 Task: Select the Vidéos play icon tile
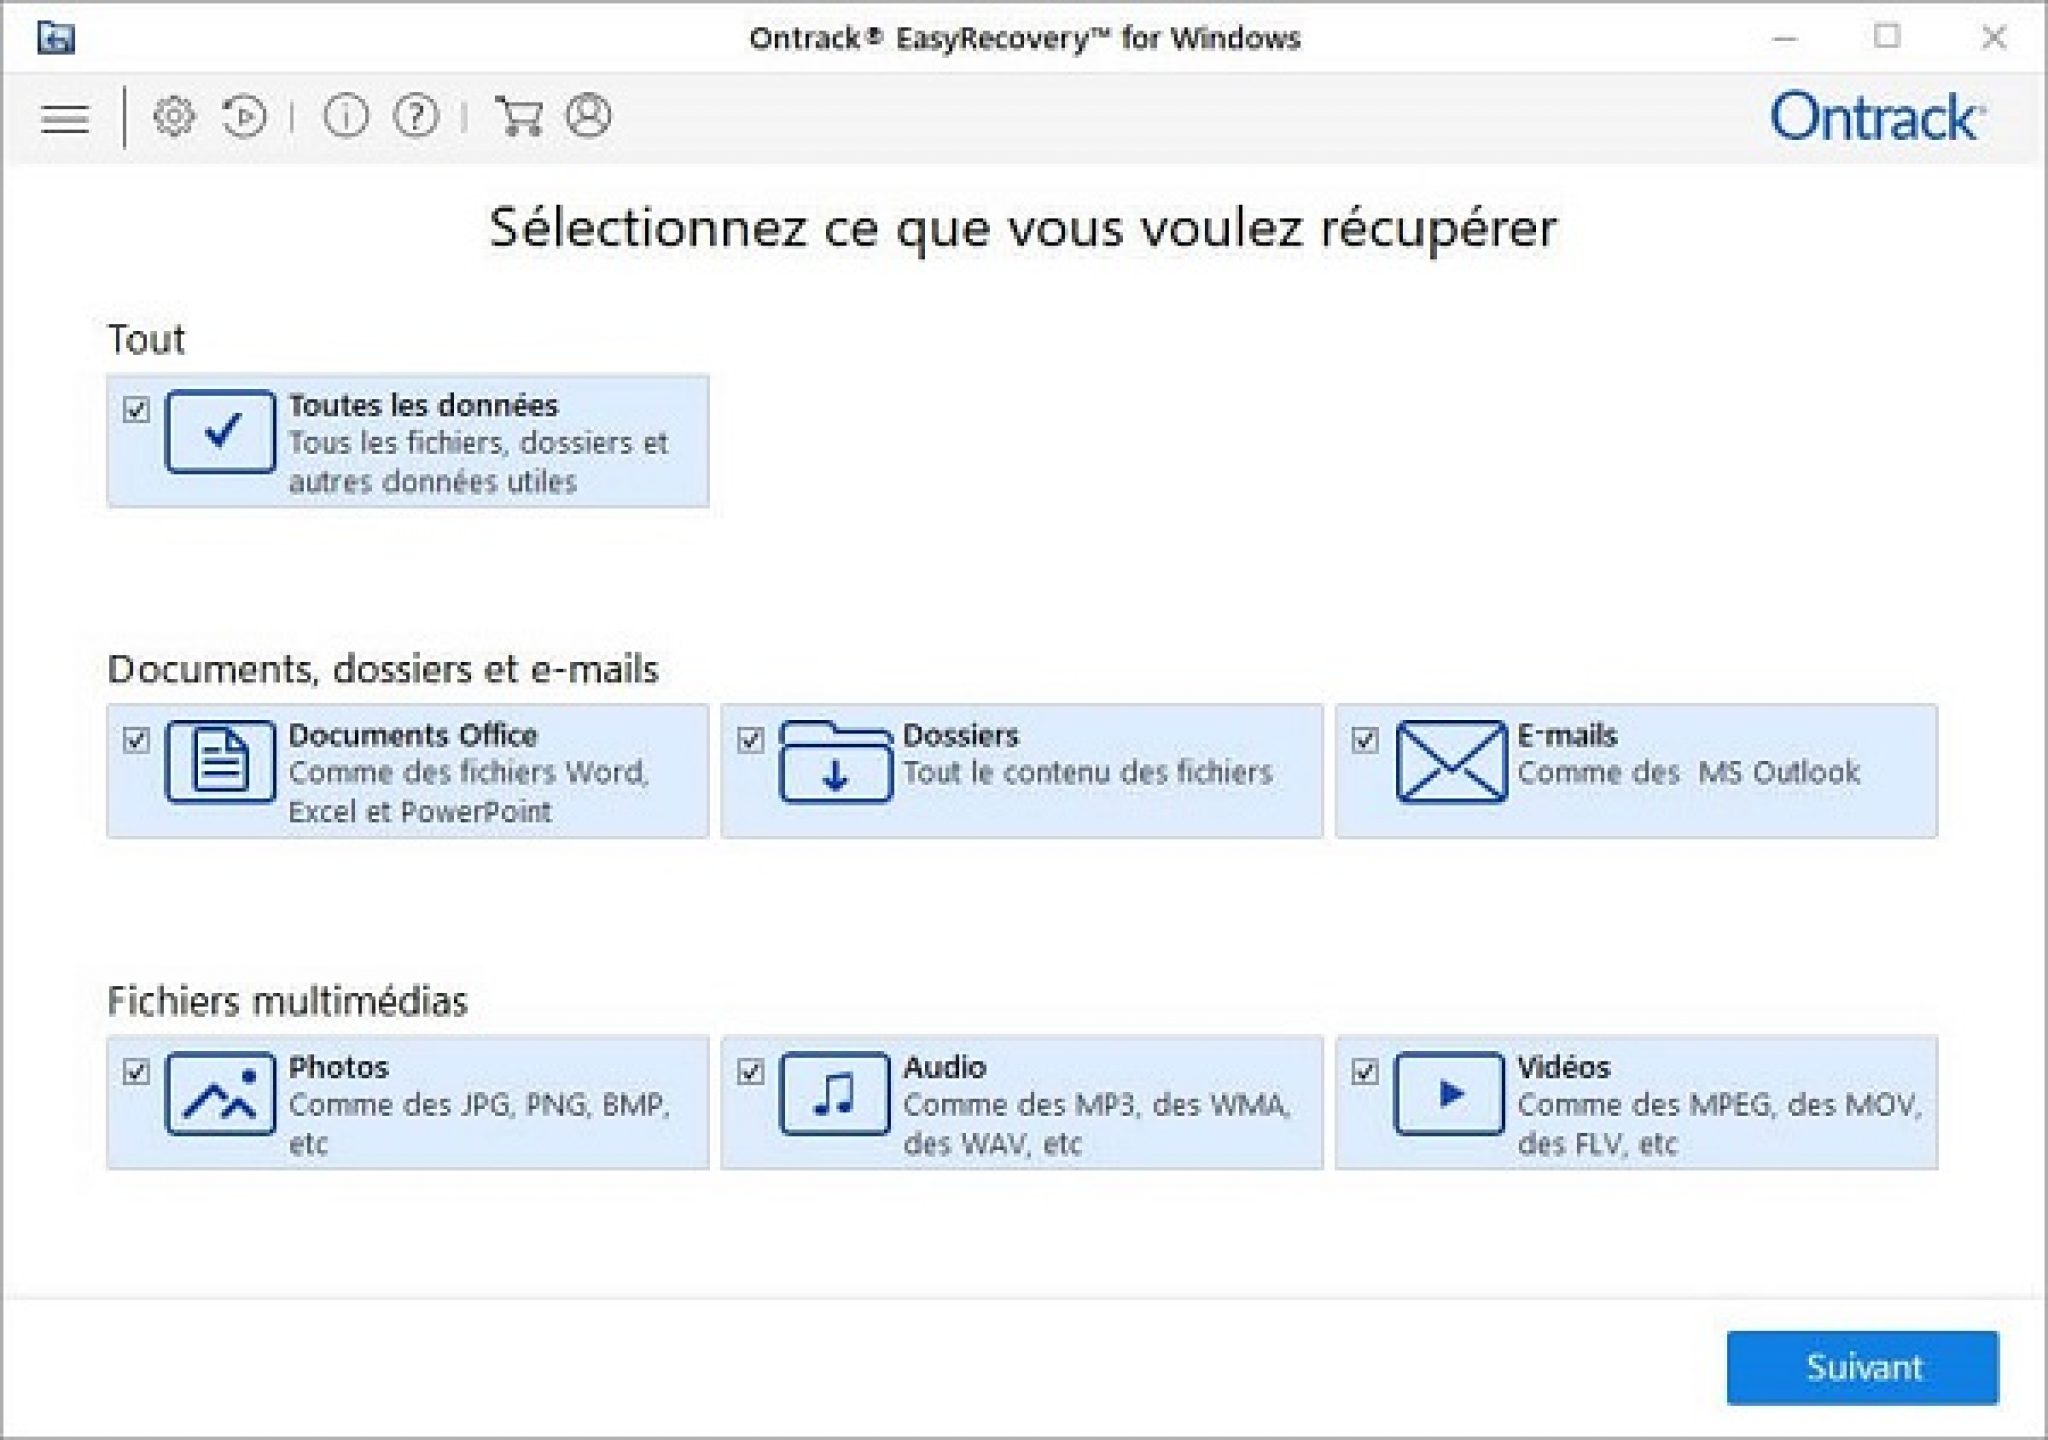click(x=1449, y=1094)
